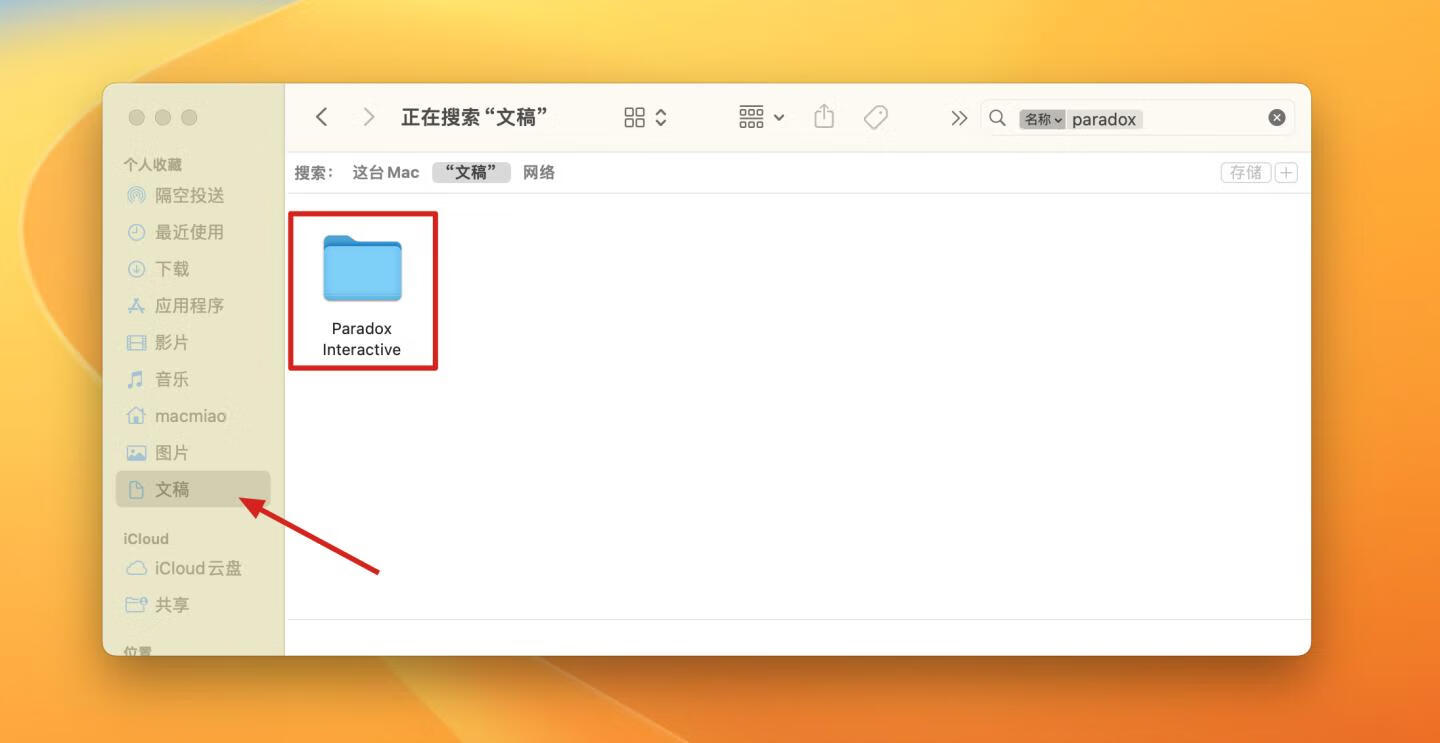Click the iCloud section header
This screenshot has height=743, width=1440.
[146, 538]
